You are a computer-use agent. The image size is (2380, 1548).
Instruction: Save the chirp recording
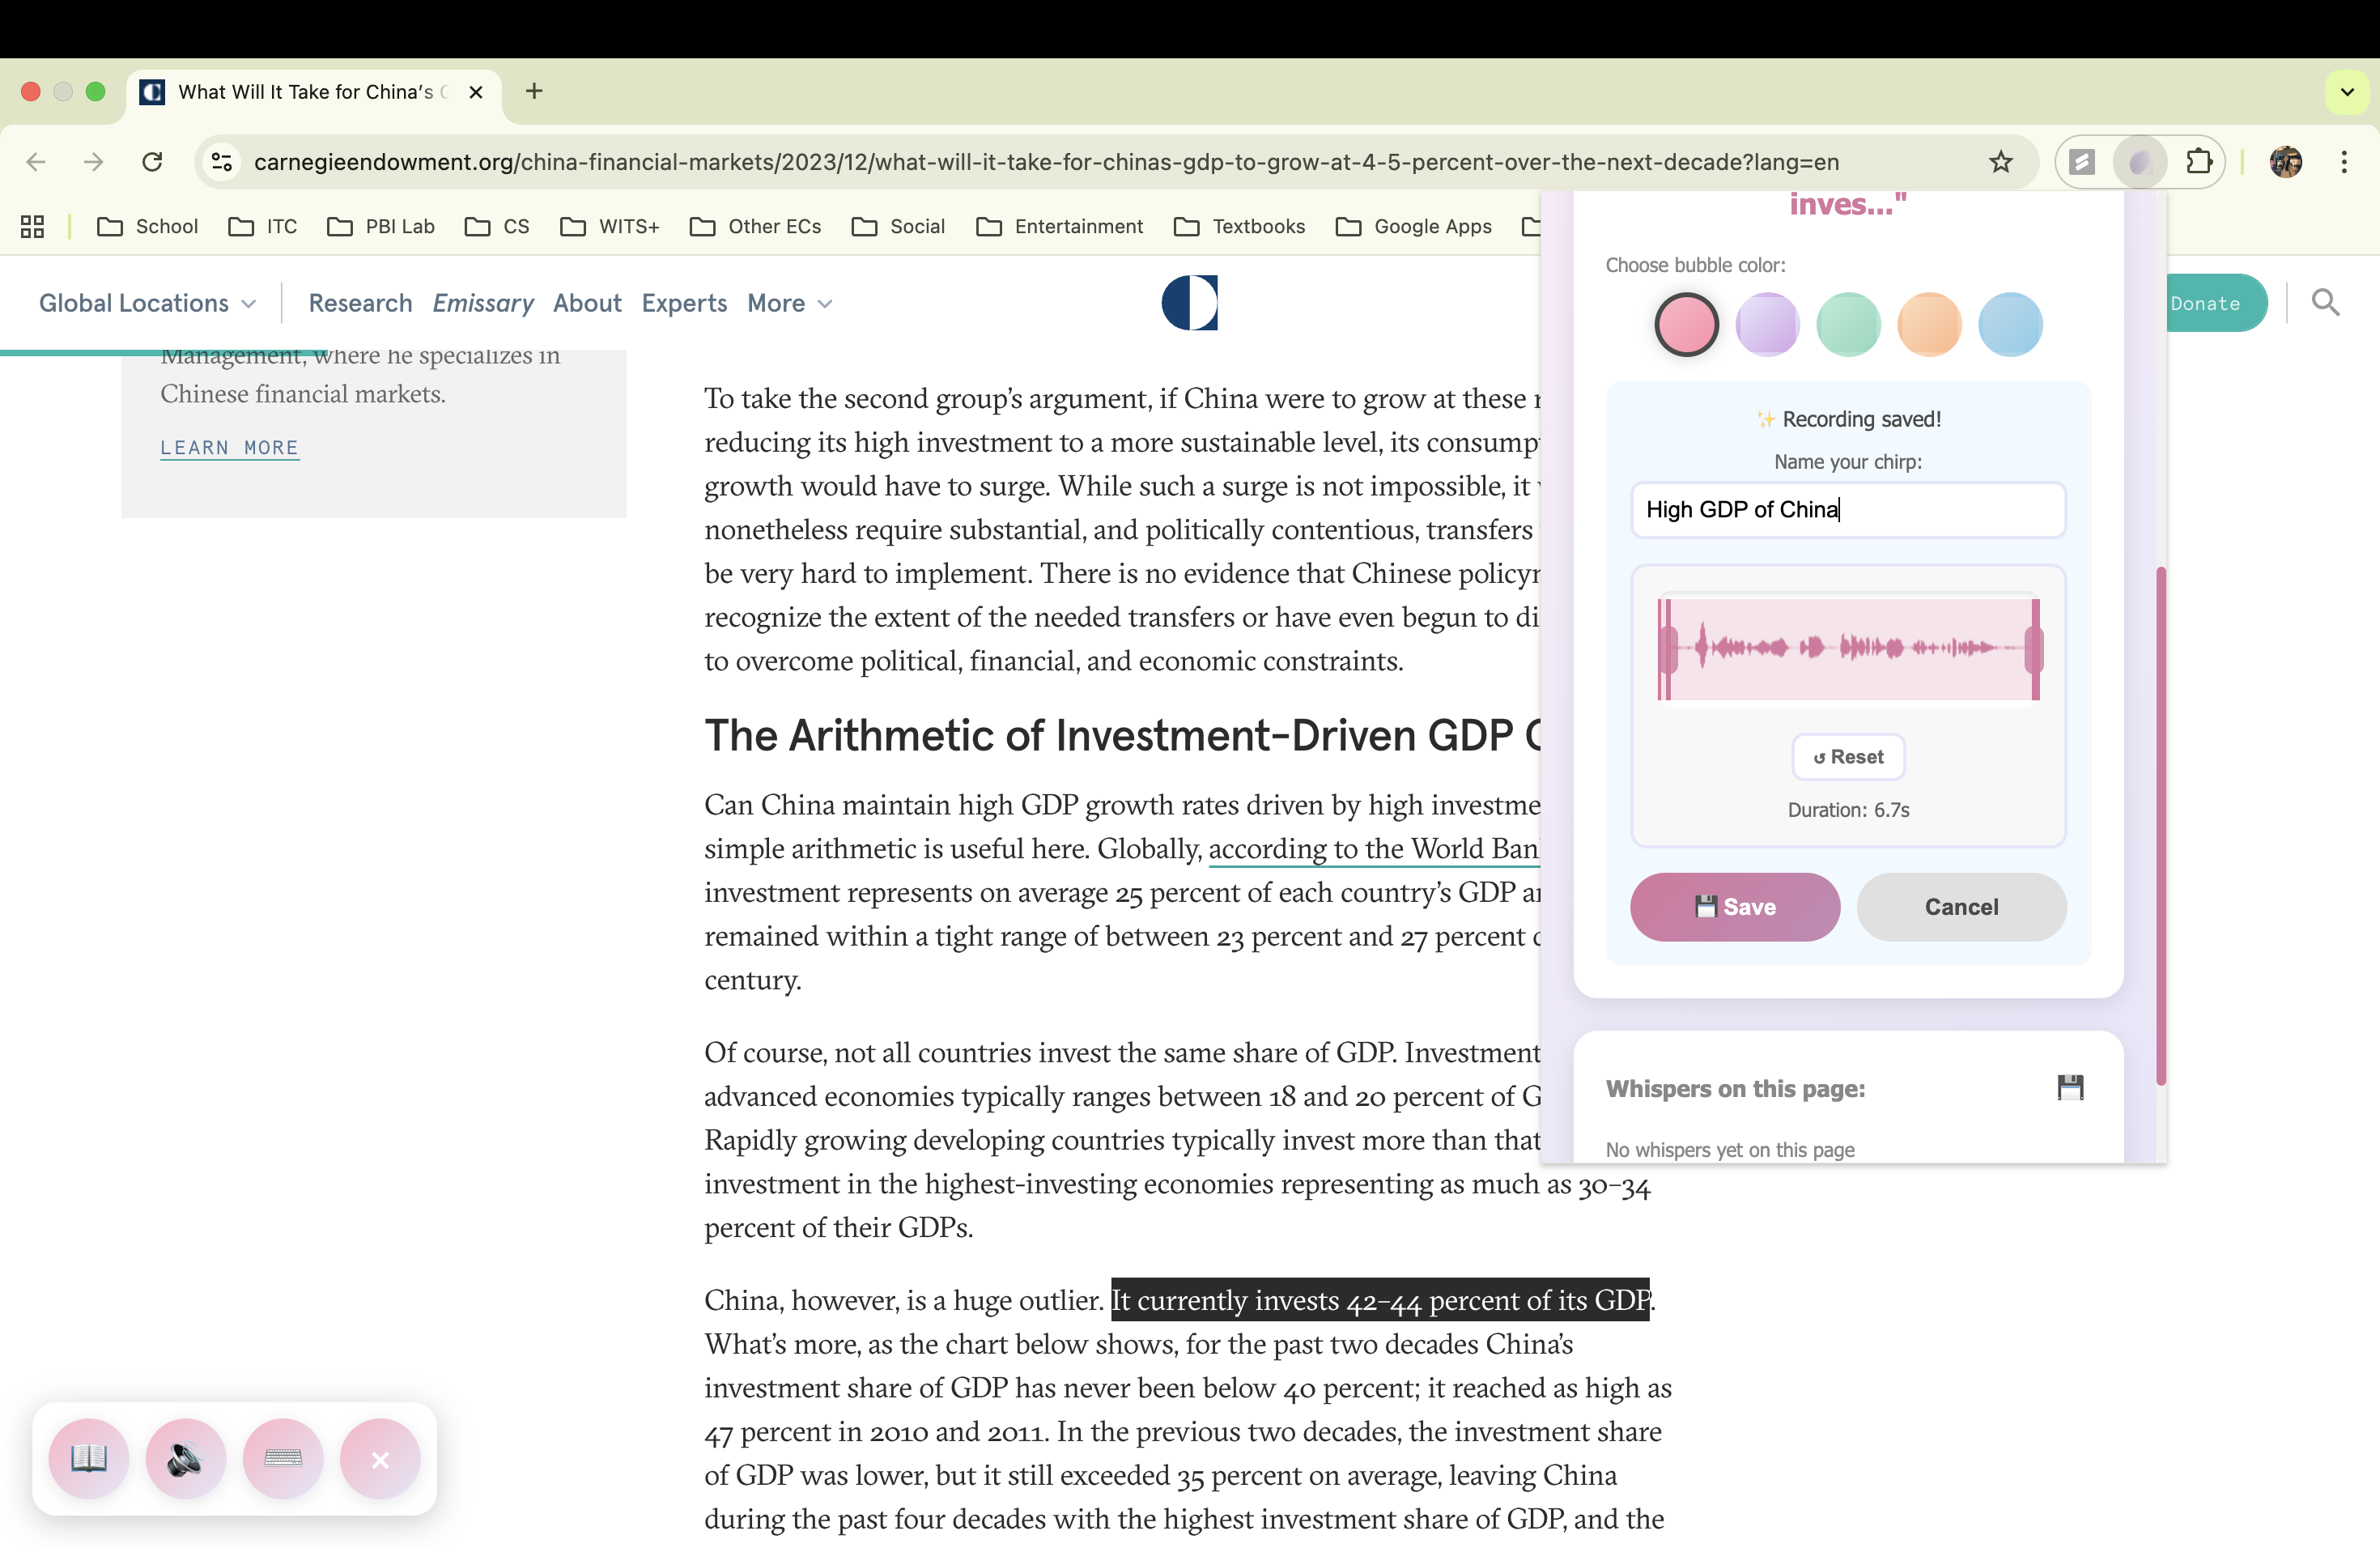(1735, 907)
